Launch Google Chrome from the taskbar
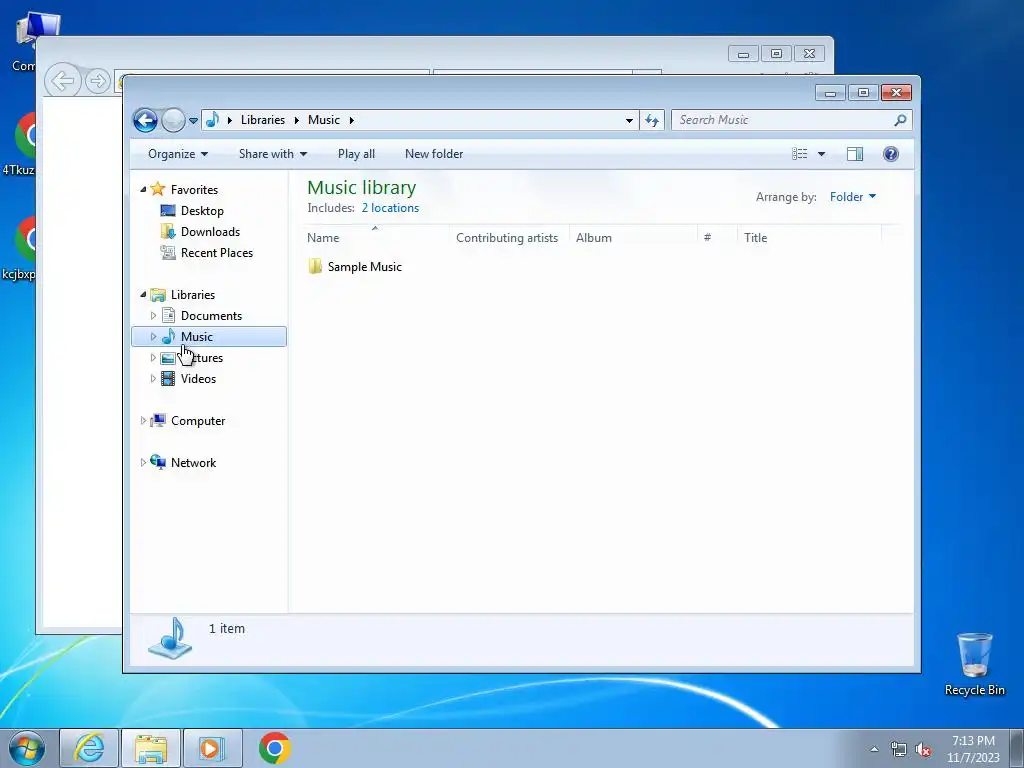 [274, 748]
